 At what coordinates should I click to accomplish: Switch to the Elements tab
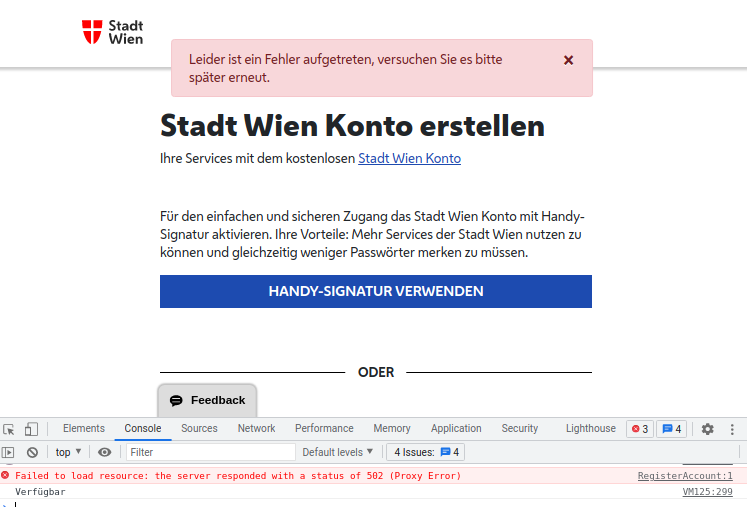84,428
